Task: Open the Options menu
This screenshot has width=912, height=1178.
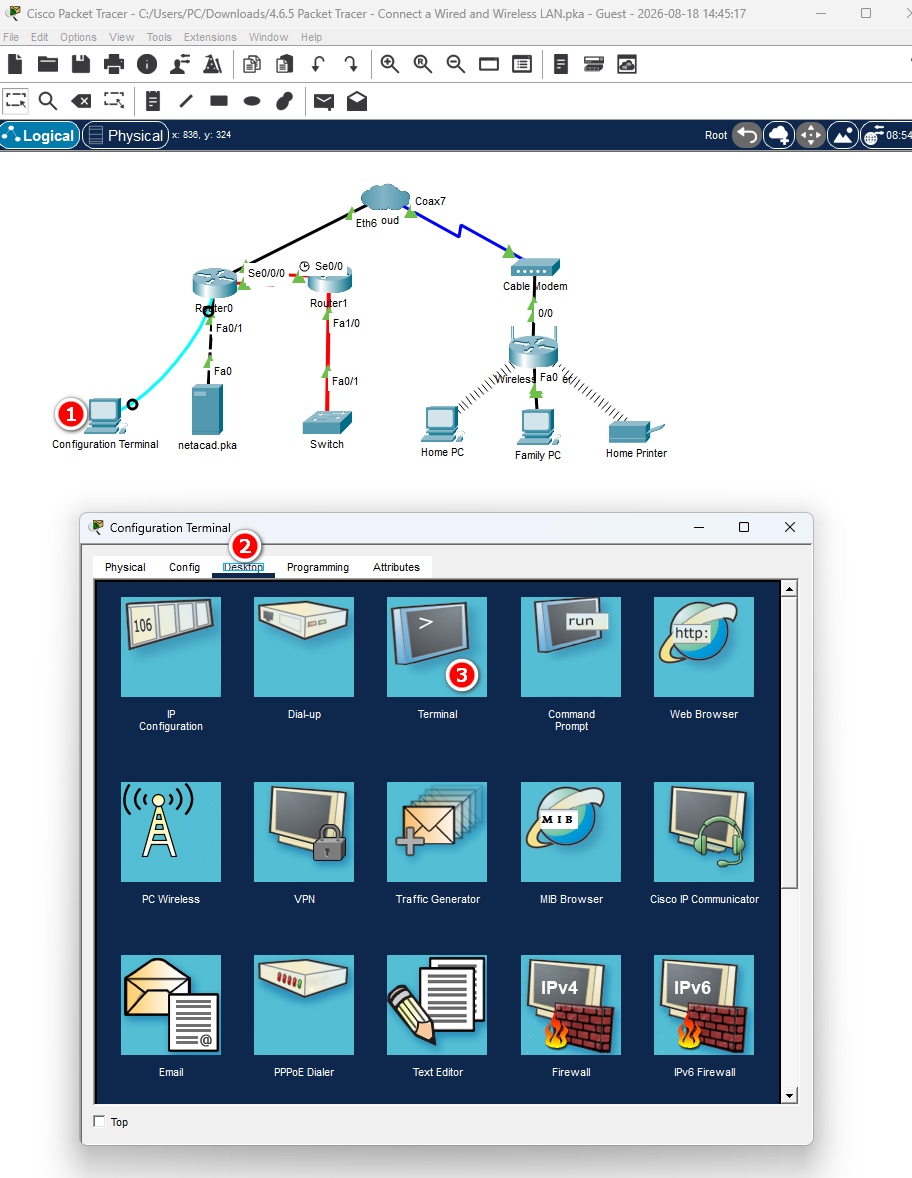Action: (x=78, y=37)
